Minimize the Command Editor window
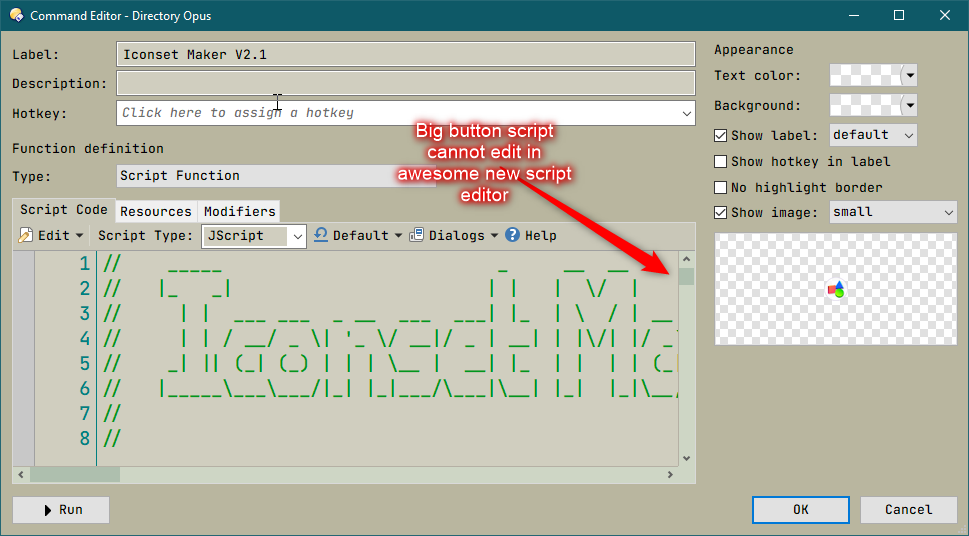Image resolution: width=969 pixels, height=536 pixels. 854,15
